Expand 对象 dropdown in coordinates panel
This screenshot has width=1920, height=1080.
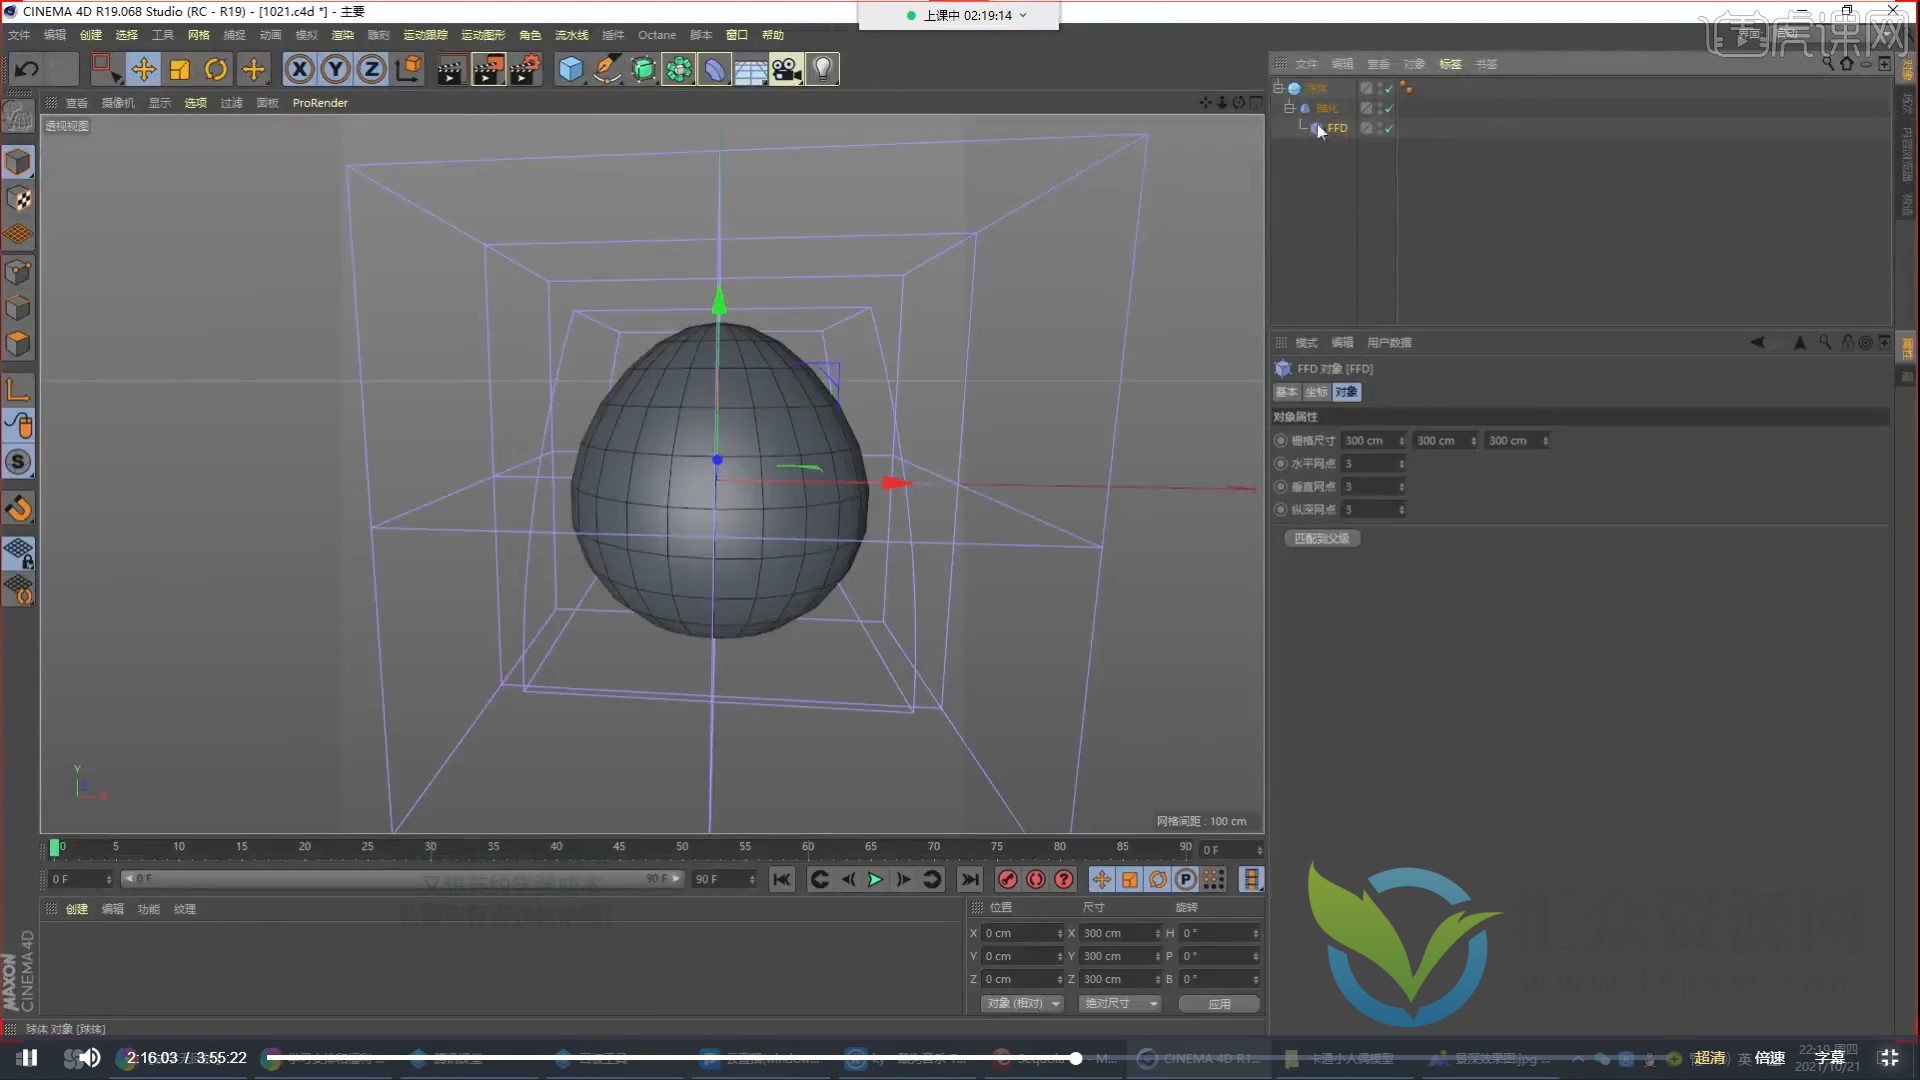(1022, 1002)
